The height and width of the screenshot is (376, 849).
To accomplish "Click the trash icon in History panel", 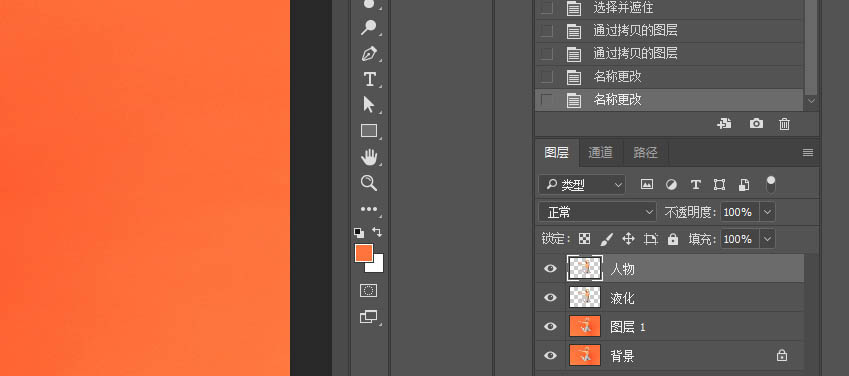I will pyautogui.click(x=784, y=124).
